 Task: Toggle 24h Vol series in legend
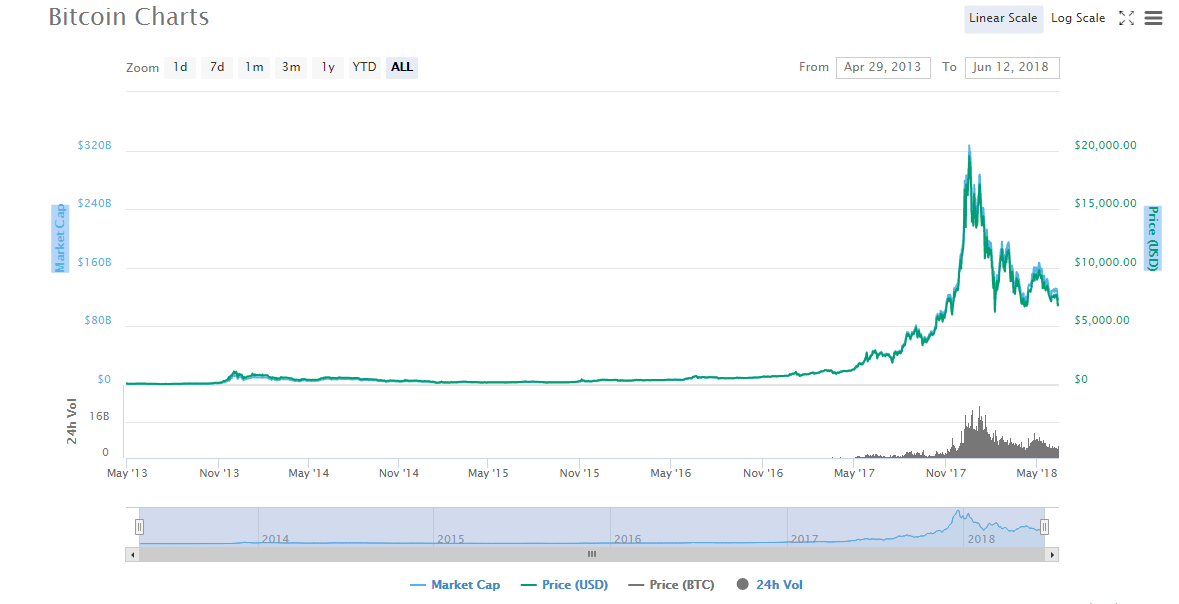click(769, 584)
